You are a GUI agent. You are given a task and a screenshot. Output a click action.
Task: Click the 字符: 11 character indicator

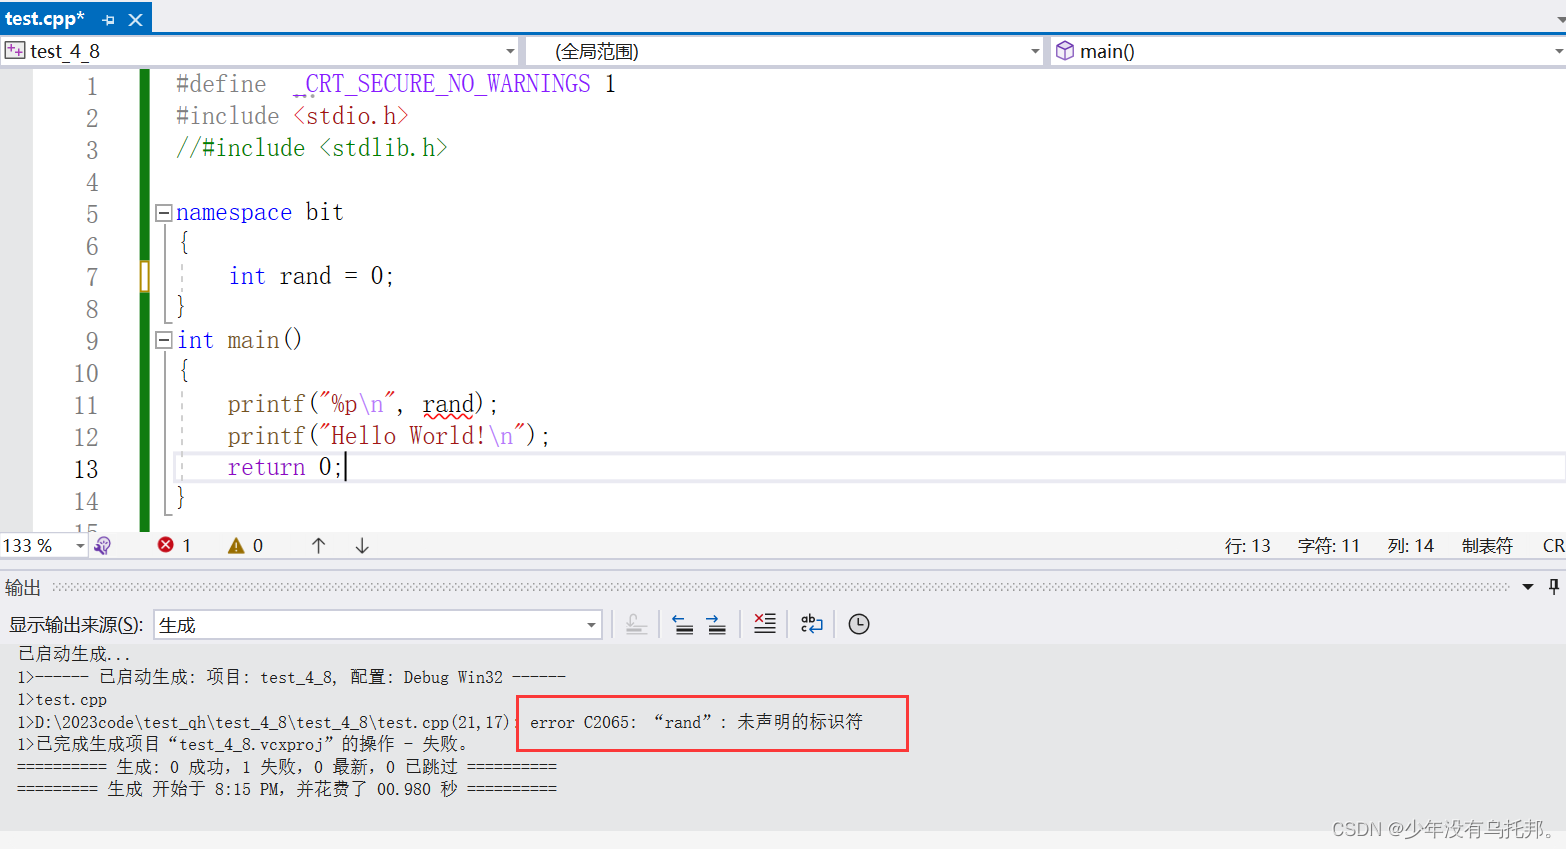click(1328, 546)
